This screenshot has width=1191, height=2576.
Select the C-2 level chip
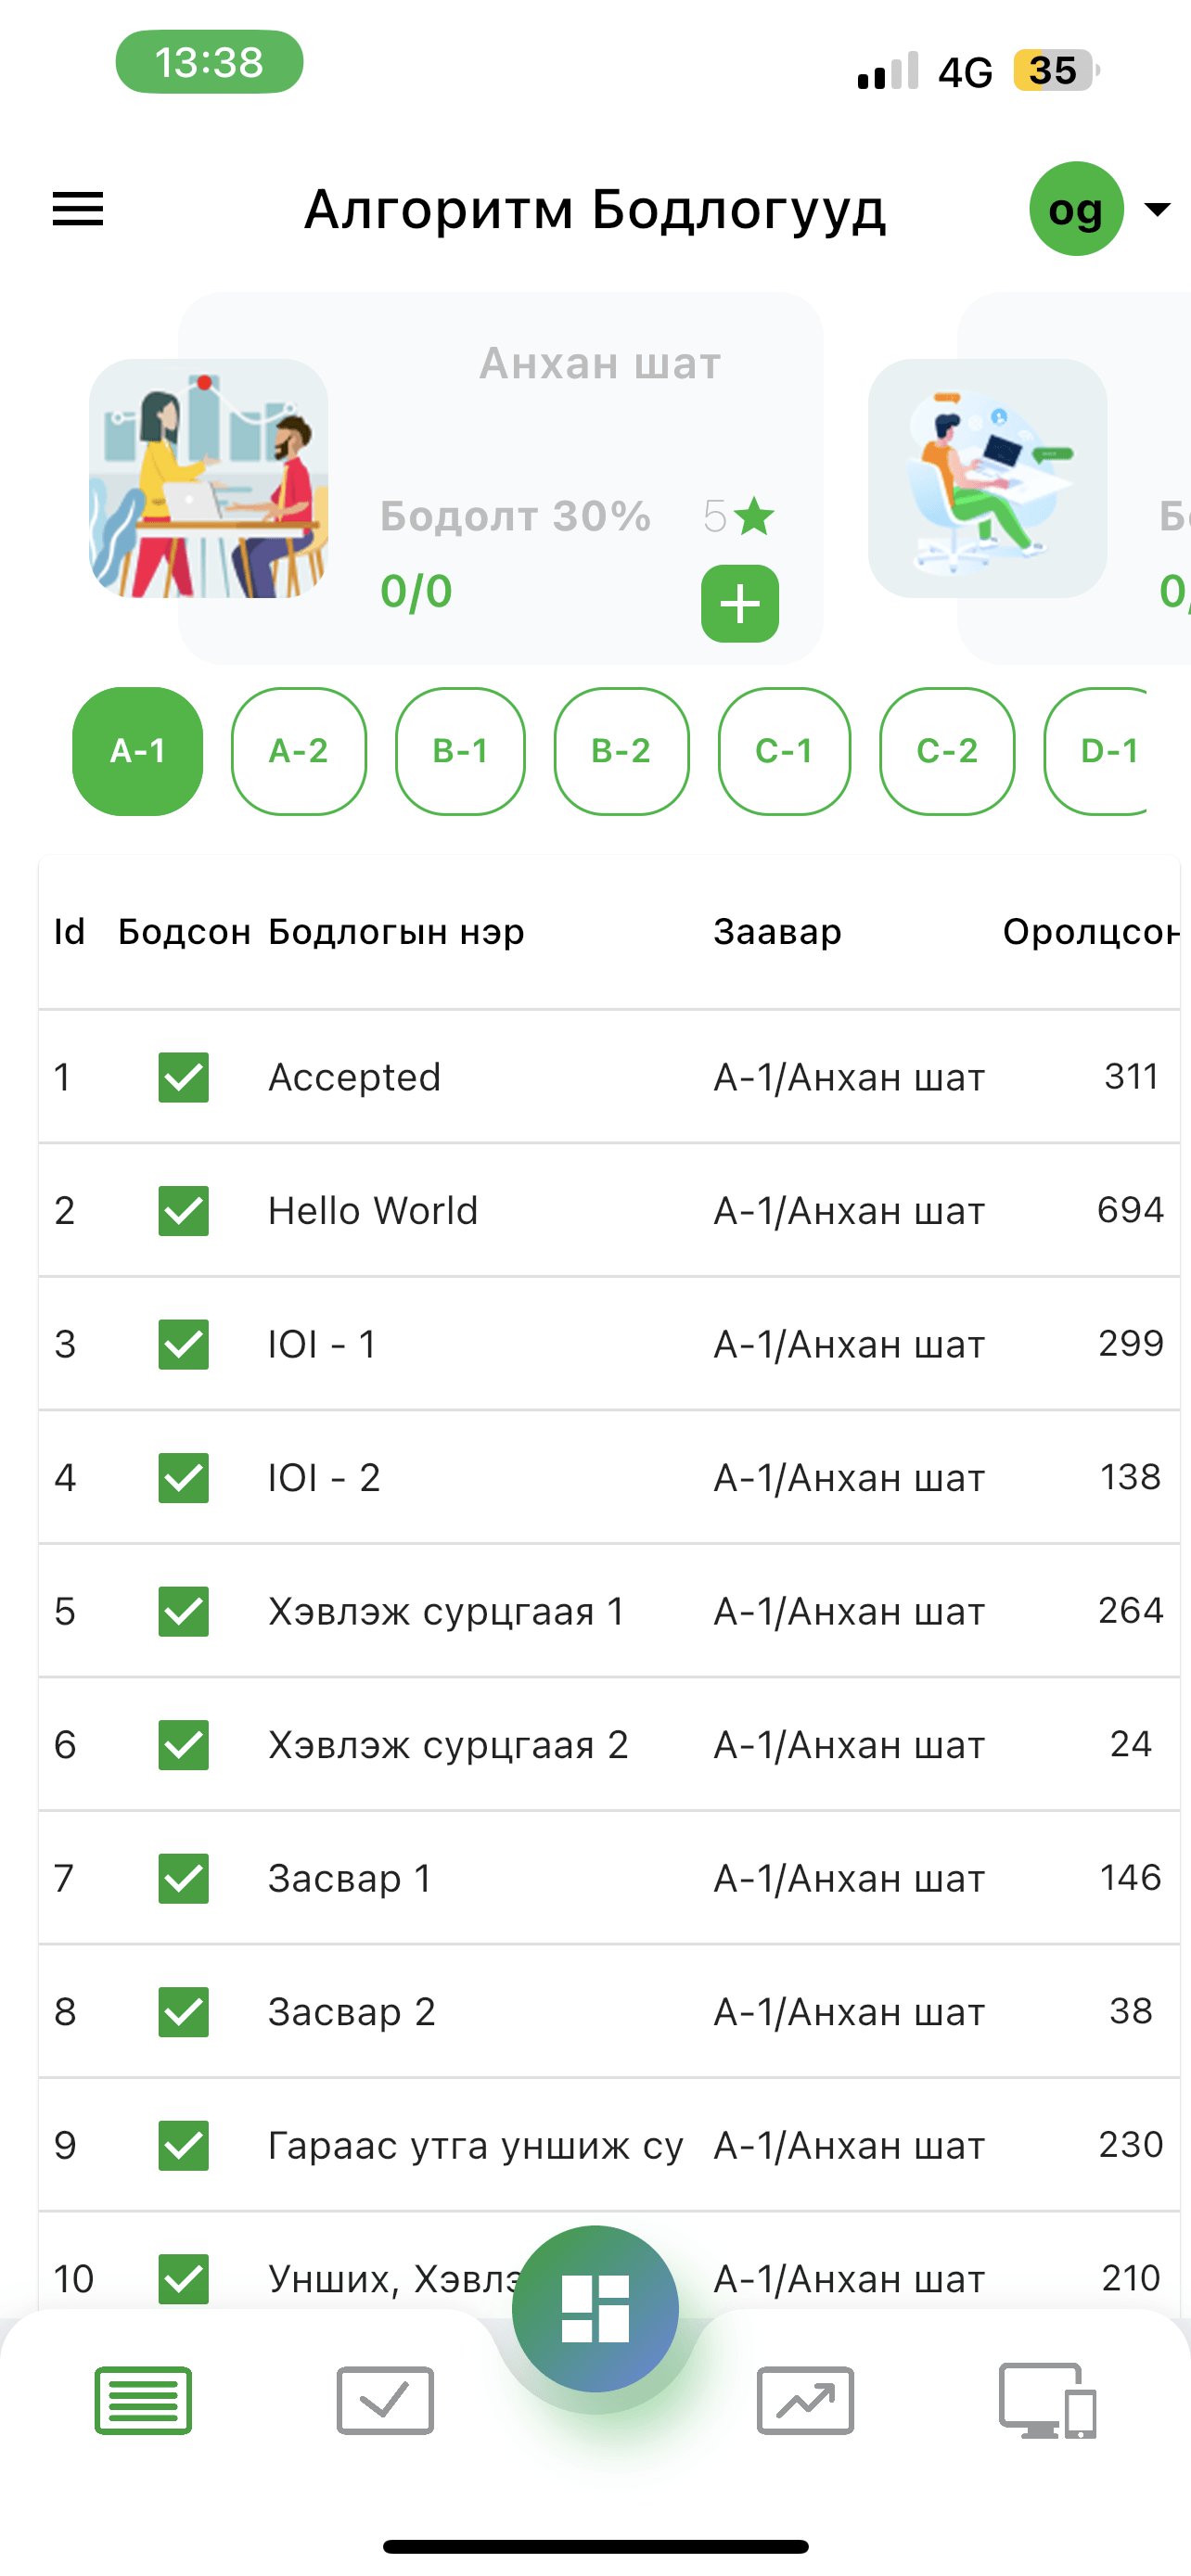pyautogui.click(x=947, y=751)
